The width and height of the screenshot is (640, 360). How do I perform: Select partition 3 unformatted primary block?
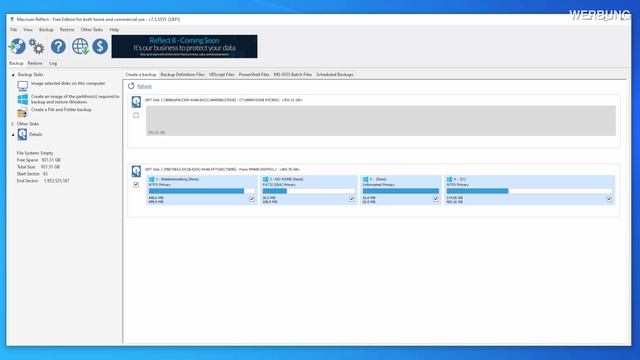click(400, 190)
